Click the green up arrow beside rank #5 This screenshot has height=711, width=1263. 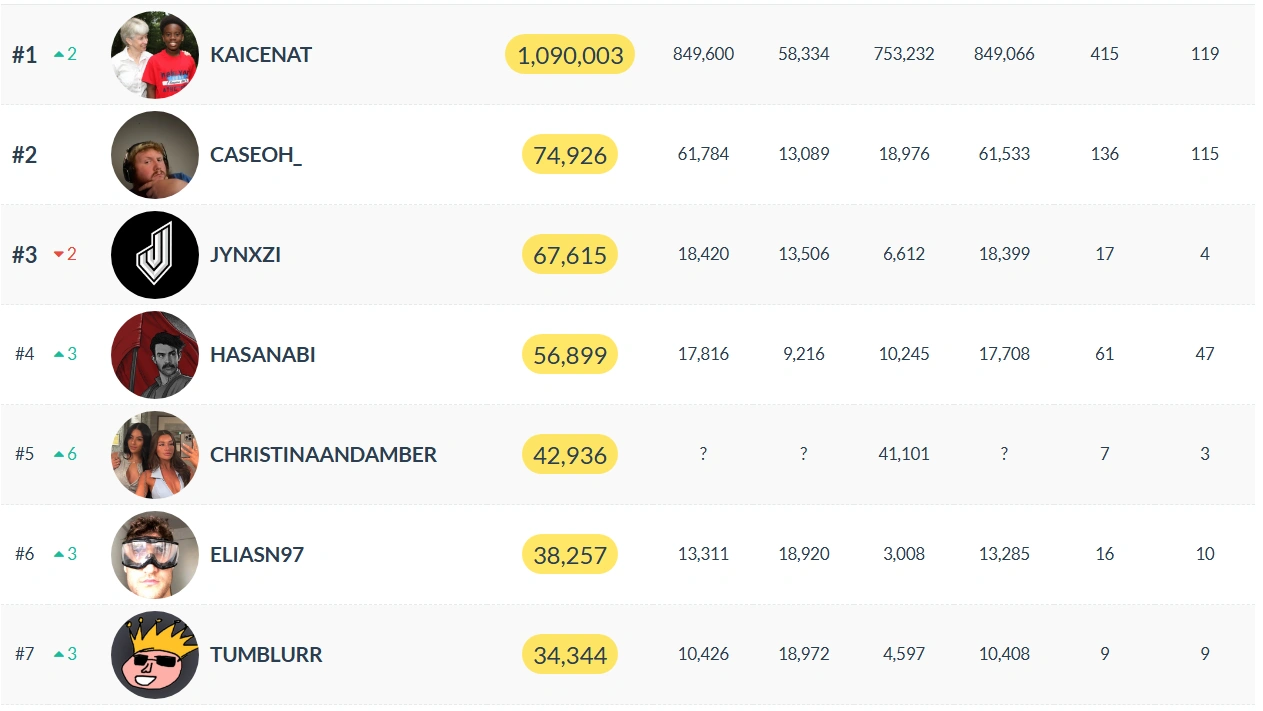coord(59,455)
